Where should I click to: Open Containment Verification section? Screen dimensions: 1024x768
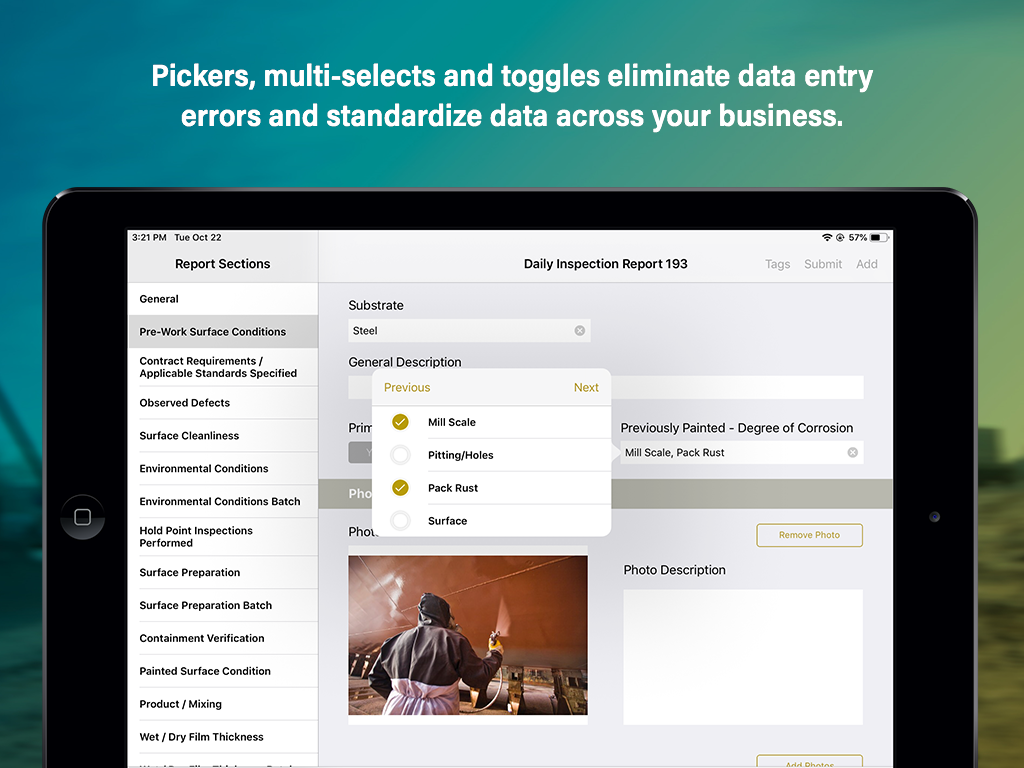click(x=223, y=638)
